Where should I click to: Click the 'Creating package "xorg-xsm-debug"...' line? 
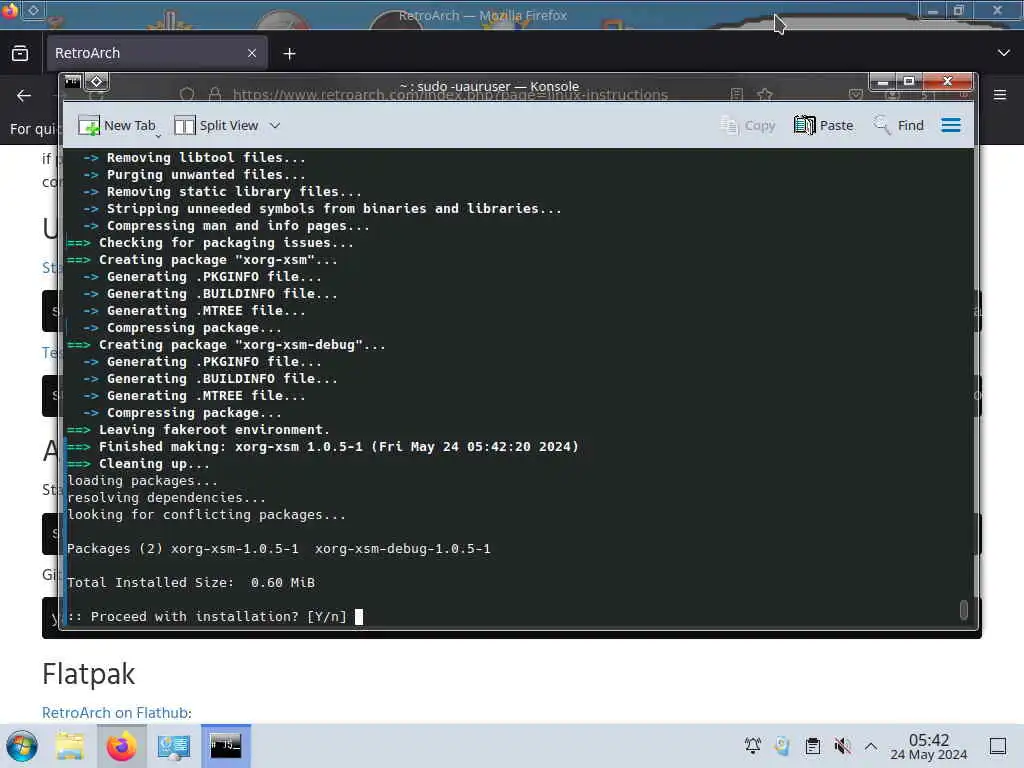click(226, 345)
